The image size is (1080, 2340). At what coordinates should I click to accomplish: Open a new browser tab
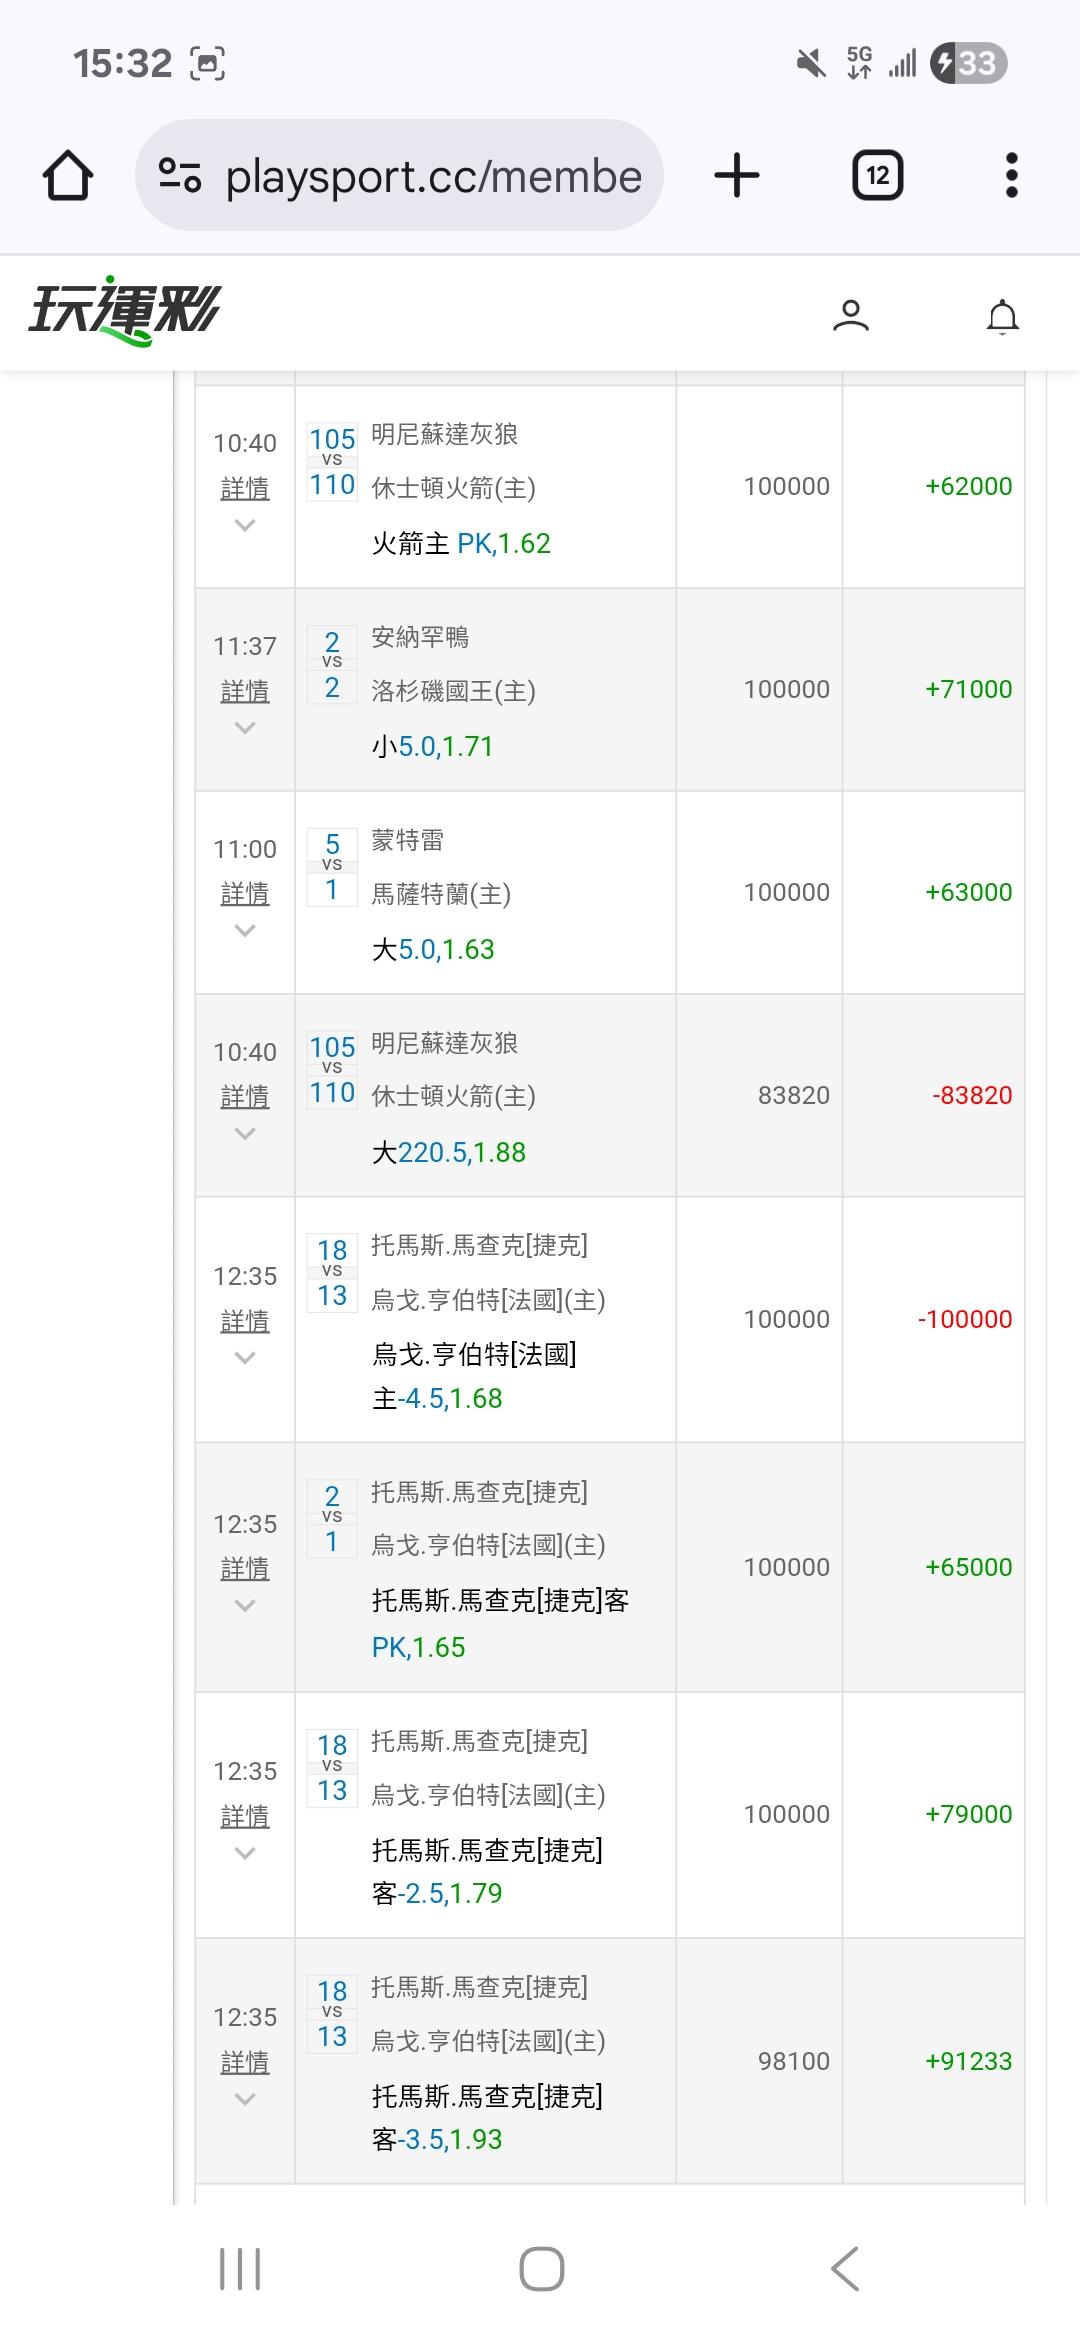(x=737, y=176)
